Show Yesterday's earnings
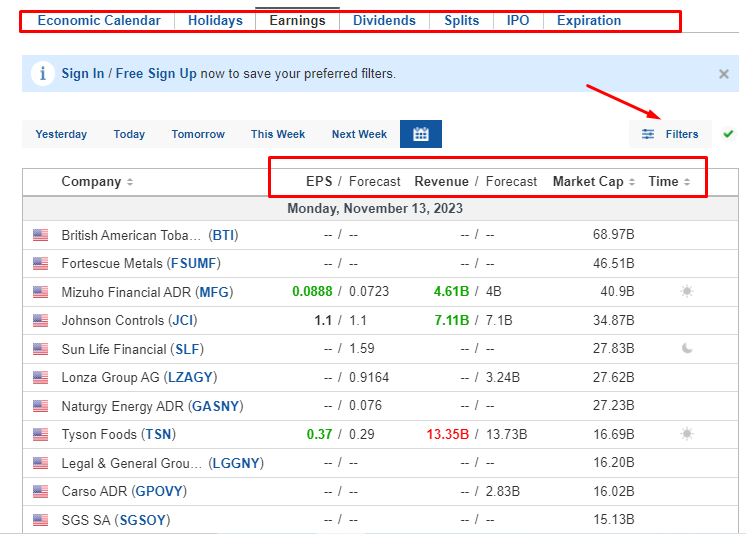 pyautogui.click(x=61, y=134)
